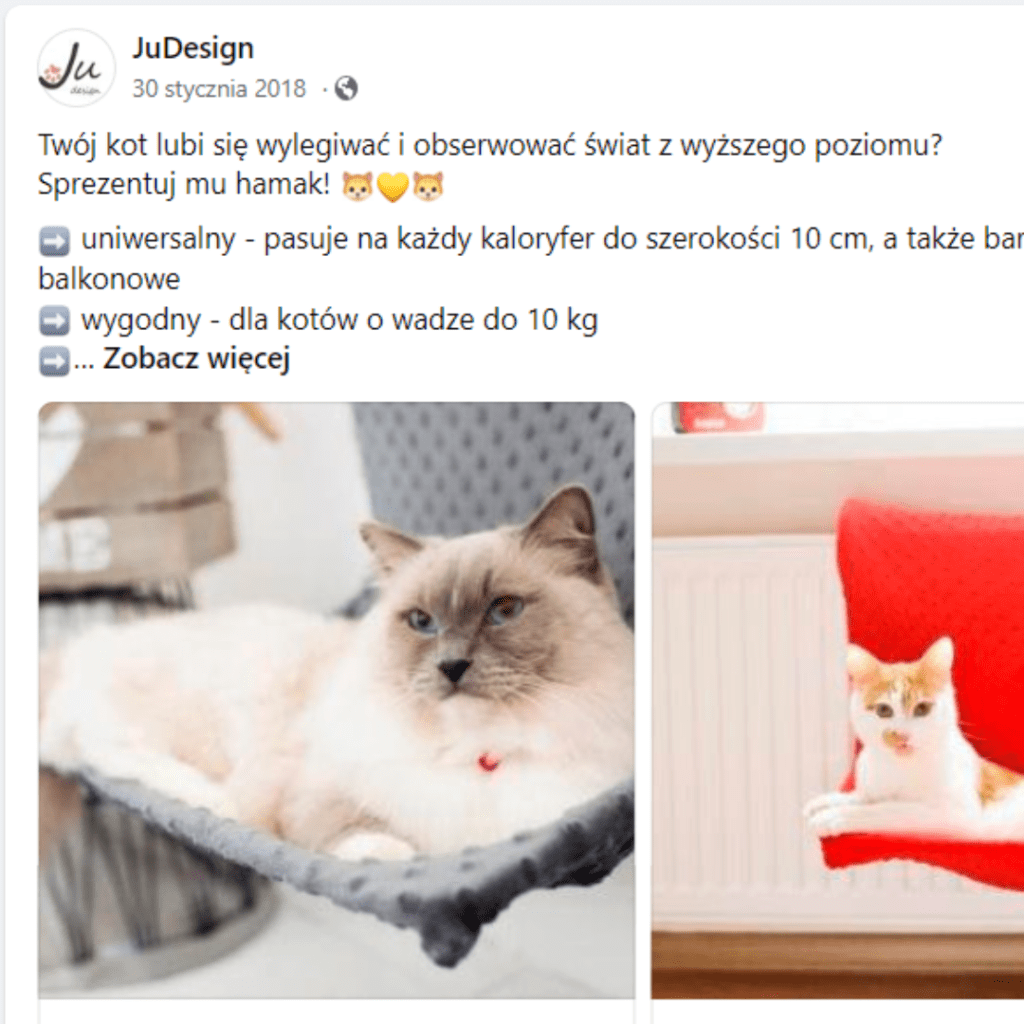Click the yellow heart emoji

click(392, 187)
